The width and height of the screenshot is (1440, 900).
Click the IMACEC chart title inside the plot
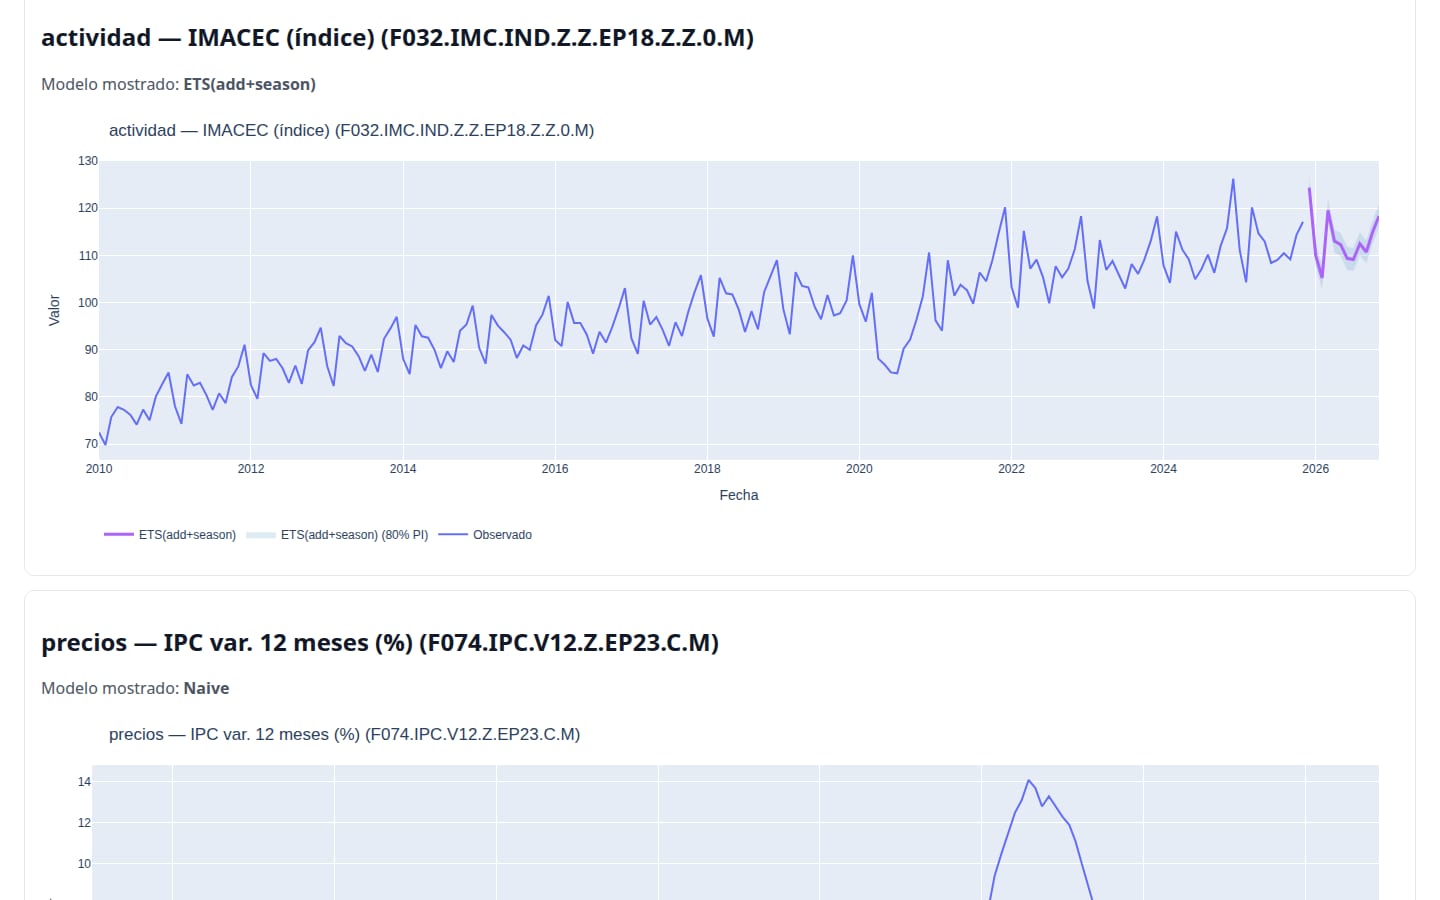[351, 131]
